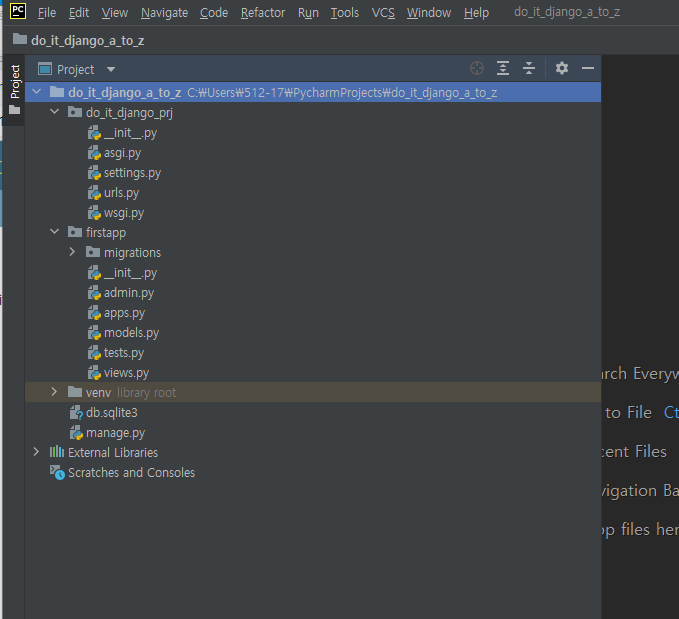Click the small folder icon in the left tool stripe
The width and height of the screenshot is (679, 619).
(15, 110)
